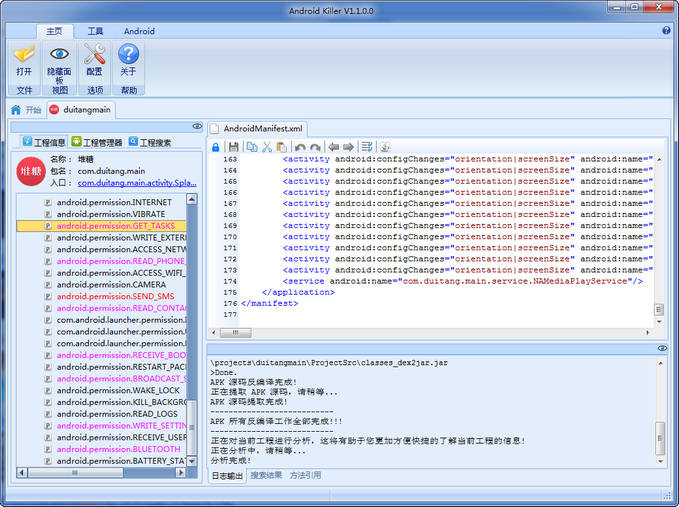Toggle 隐藏面板 hide panel eye button

pyautogui.click(x=60, y=54)
